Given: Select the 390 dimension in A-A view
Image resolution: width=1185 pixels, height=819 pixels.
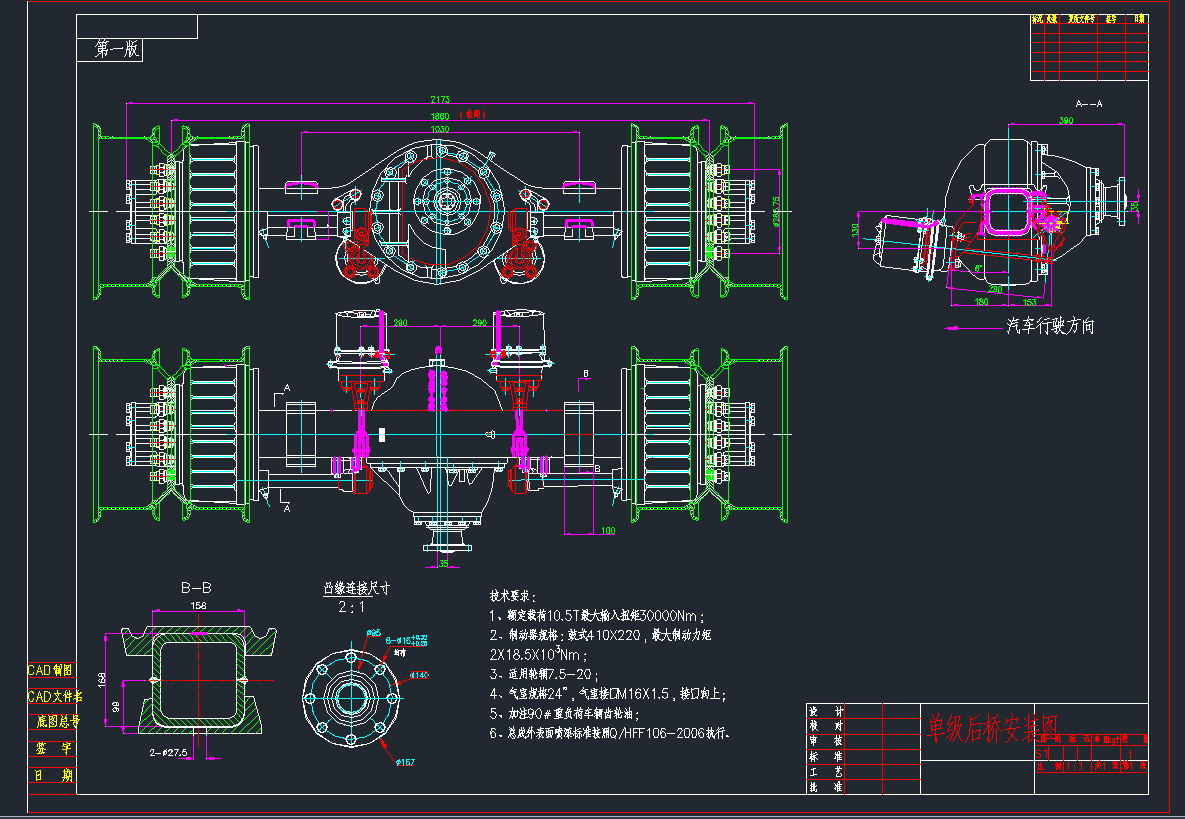Looking at the screenshot, I should (x=1066, y=121).
